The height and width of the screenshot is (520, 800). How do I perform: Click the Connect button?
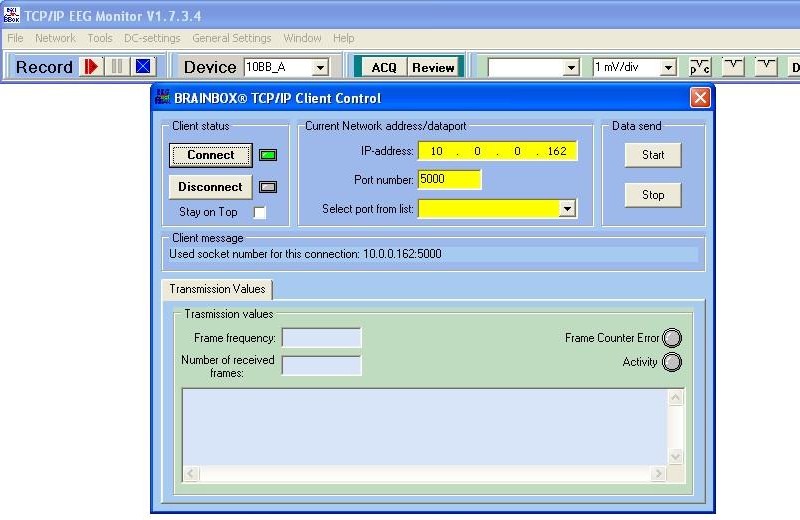tap(211, 155)
